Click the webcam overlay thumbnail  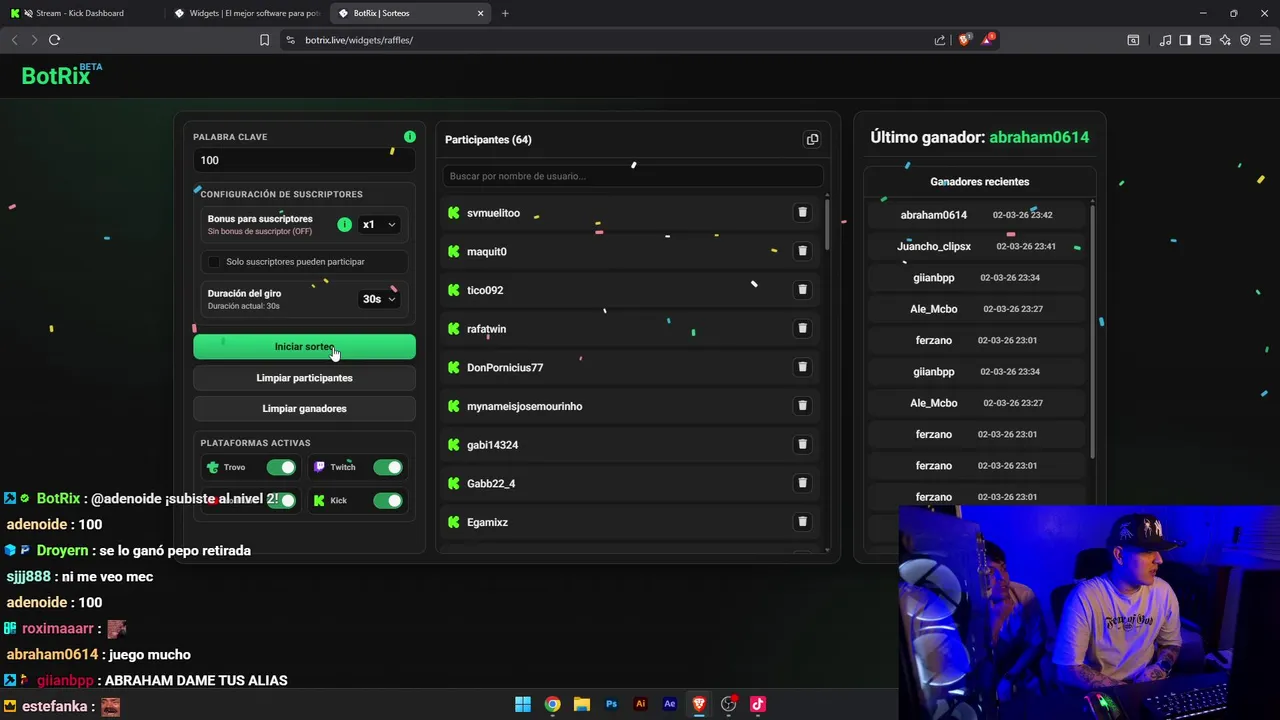pos(1089,612)
